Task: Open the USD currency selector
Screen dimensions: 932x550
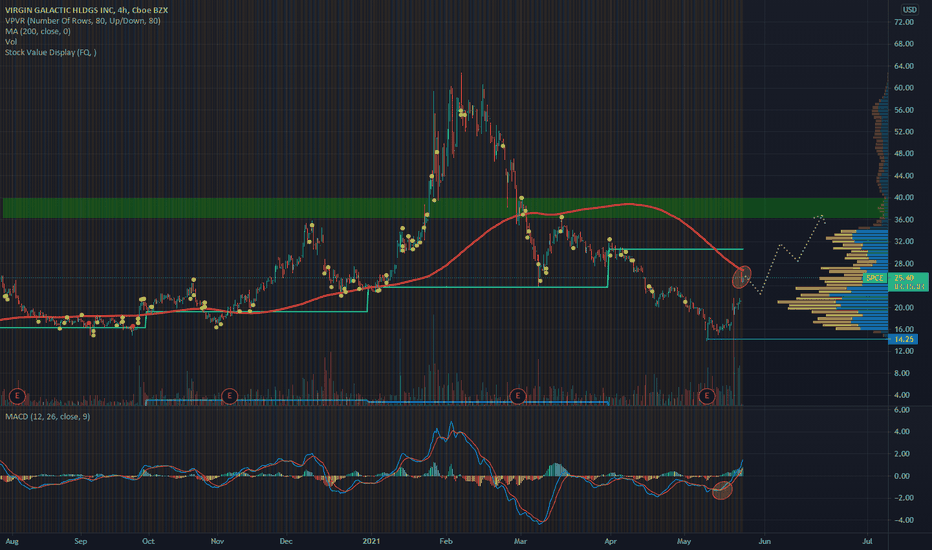Action: [x=909, y=10]
